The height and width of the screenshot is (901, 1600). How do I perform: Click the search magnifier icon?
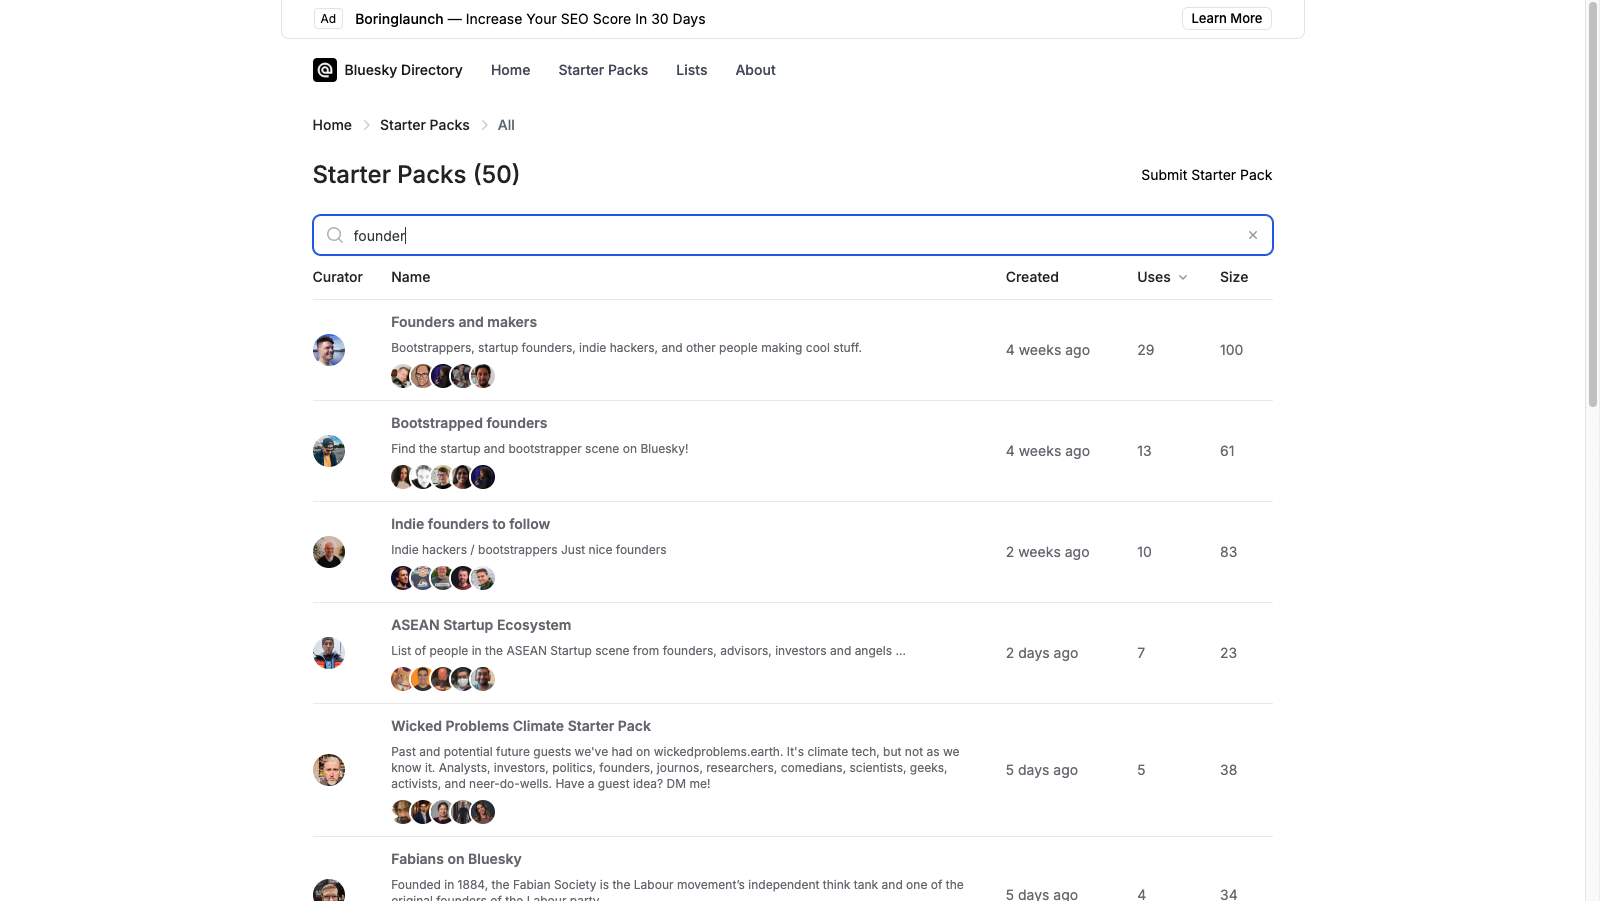click(335, 235)
